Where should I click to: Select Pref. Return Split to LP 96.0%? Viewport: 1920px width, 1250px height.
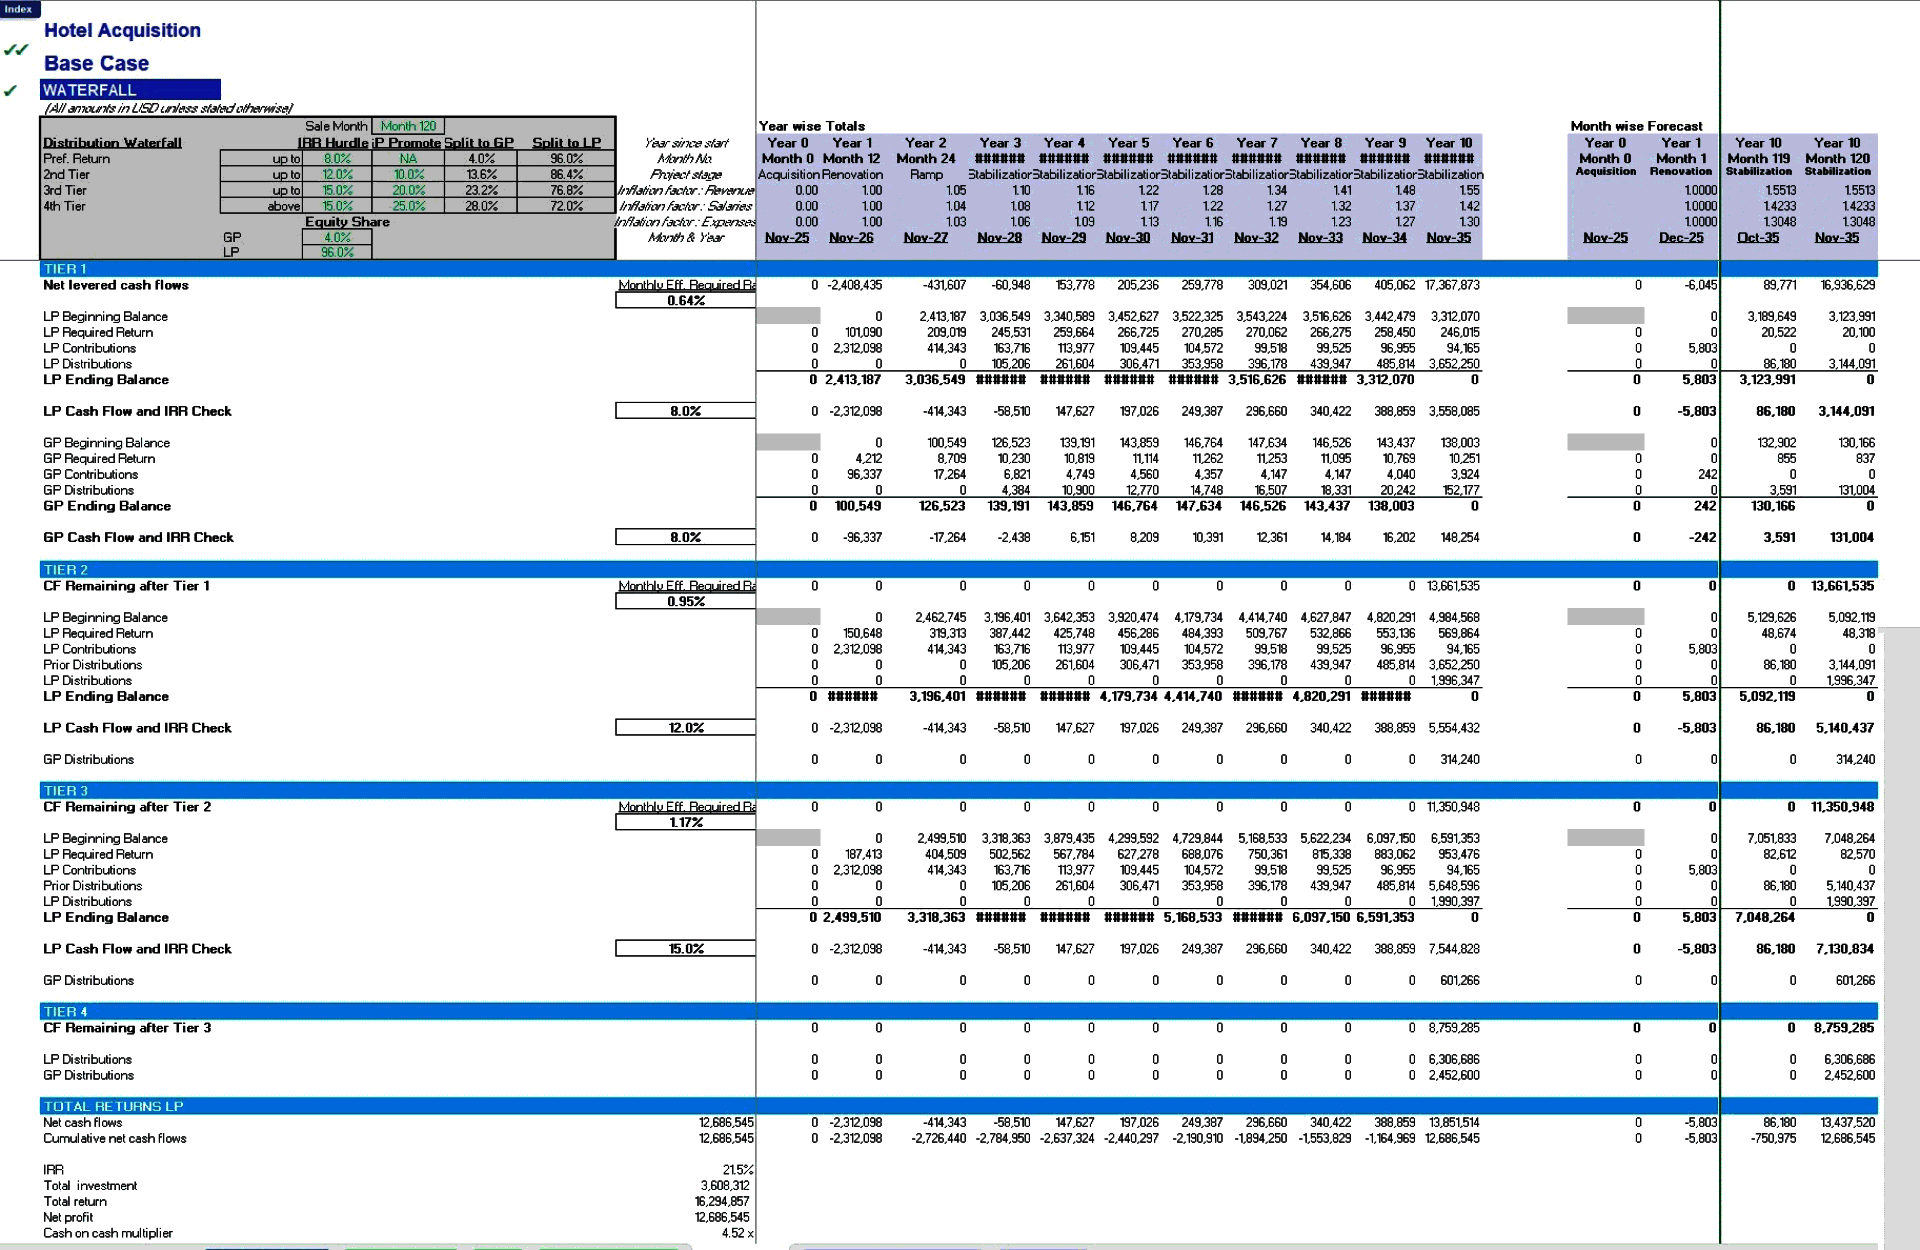(x=566, y=158)
